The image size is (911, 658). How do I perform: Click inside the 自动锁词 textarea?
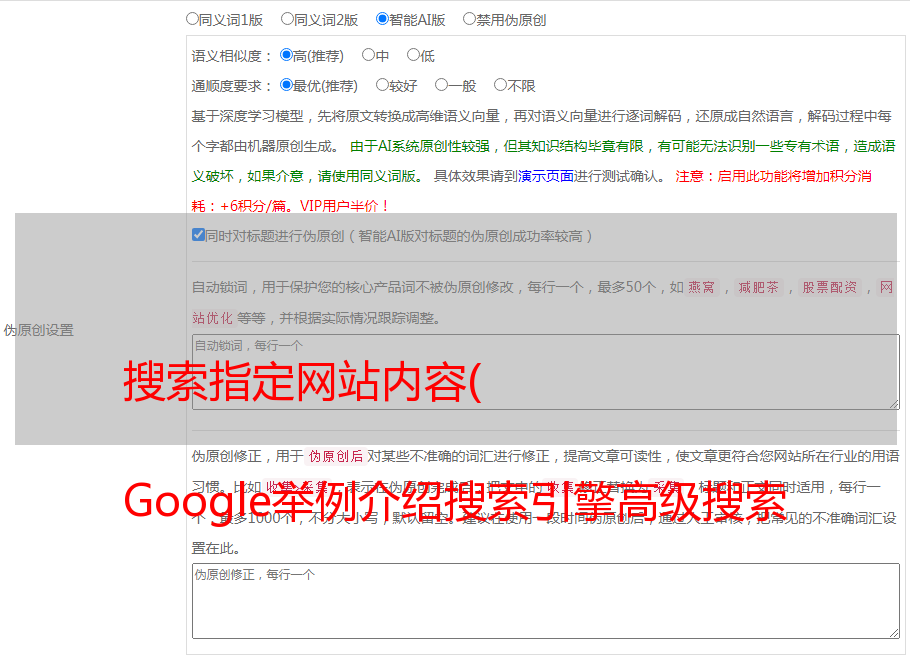coord(546,372)
